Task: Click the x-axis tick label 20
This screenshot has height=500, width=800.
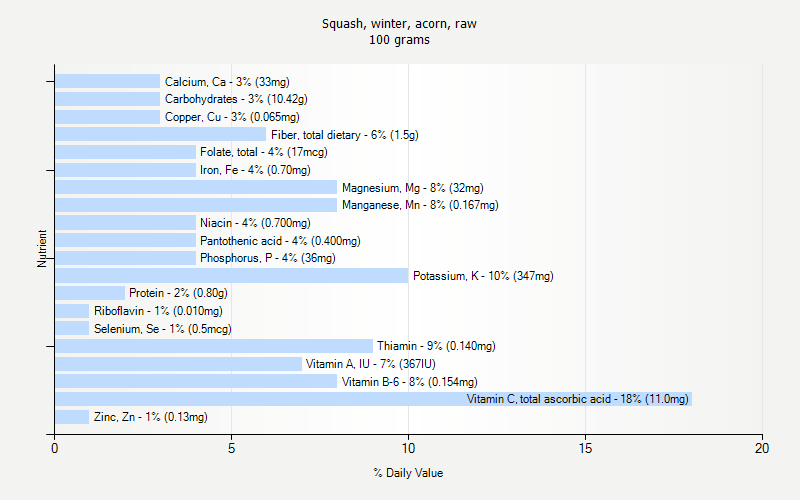Action: (762, 448)
